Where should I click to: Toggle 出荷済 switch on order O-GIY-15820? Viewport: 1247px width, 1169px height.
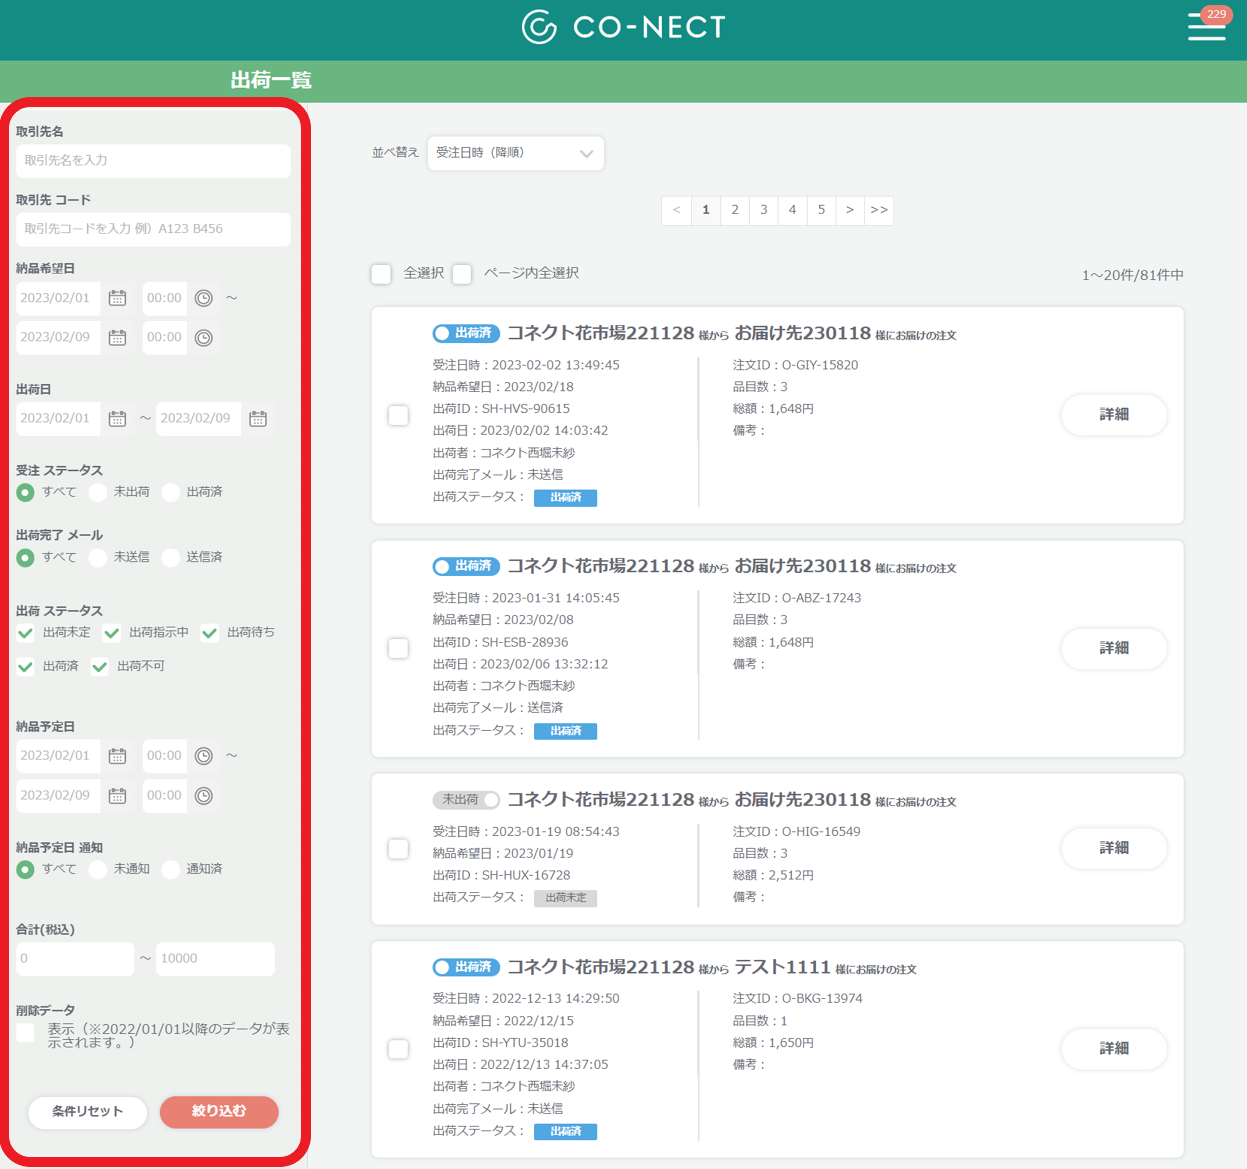click(466, 333)
